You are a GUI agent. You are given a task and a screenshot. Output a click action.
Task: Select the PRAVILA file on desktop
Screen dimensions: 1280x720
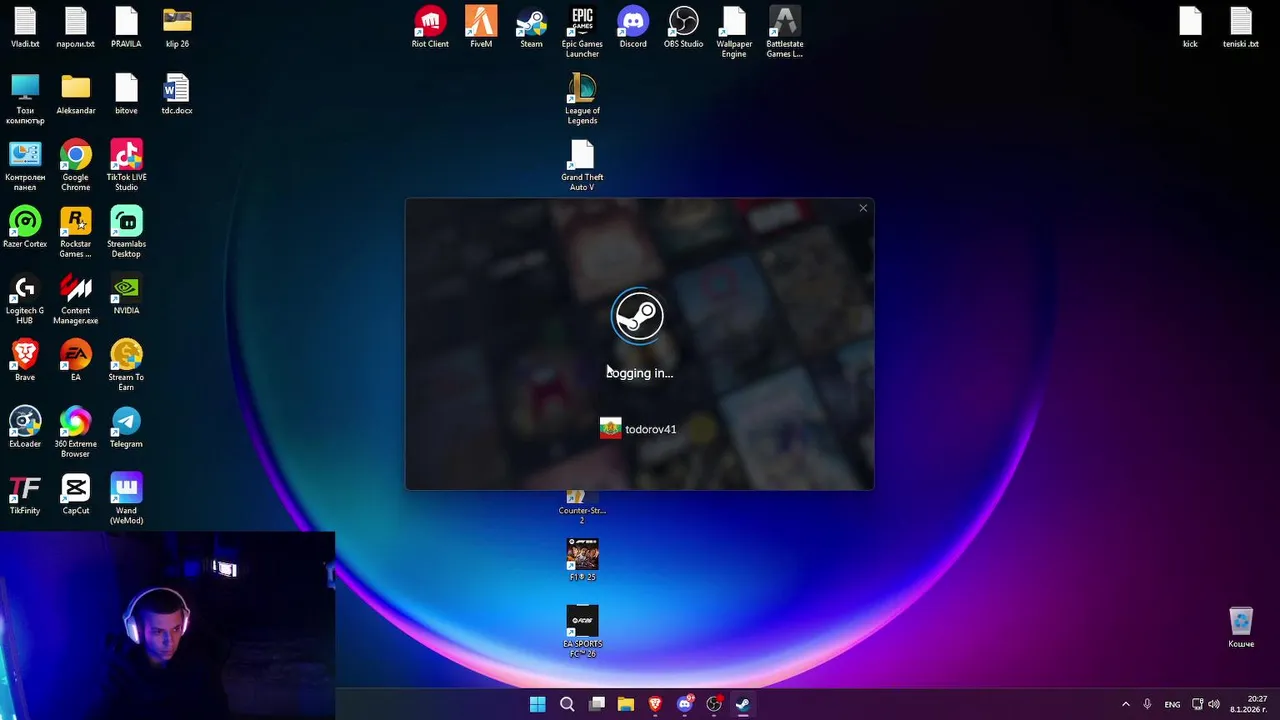[126, 27]
